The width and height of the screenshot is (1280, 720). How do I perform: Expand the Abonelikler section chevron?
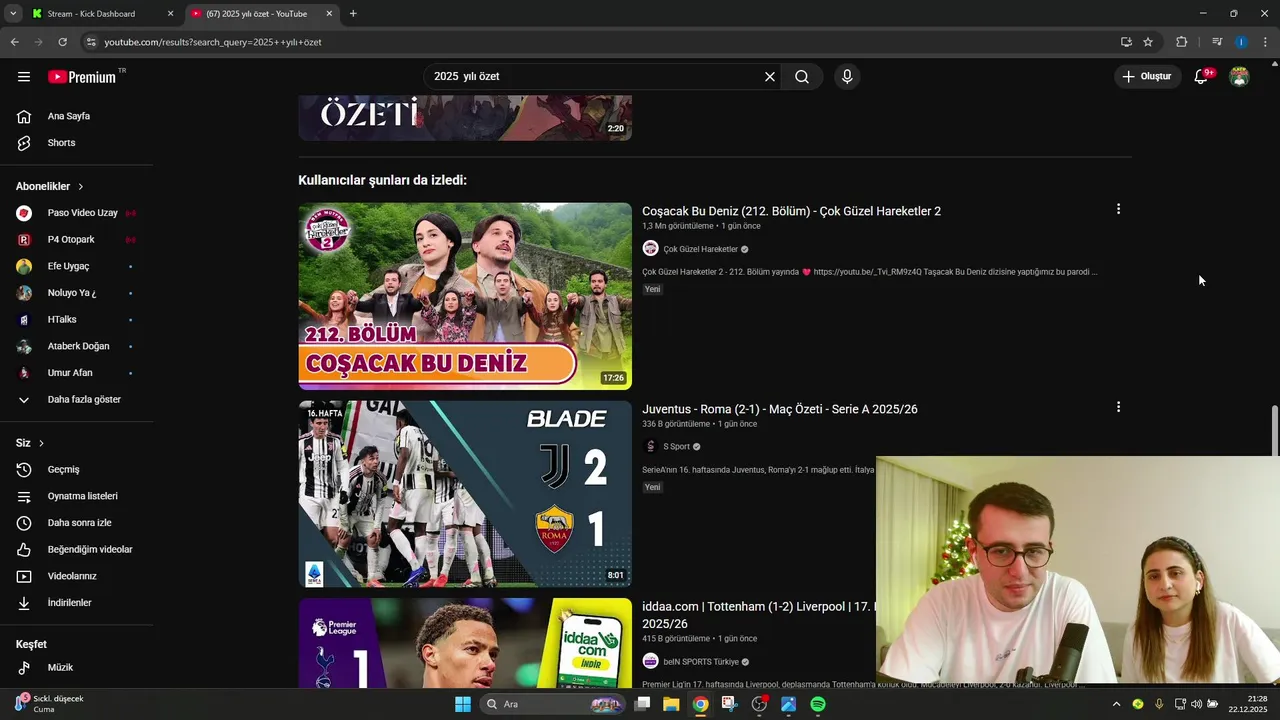tap(81, 187)
